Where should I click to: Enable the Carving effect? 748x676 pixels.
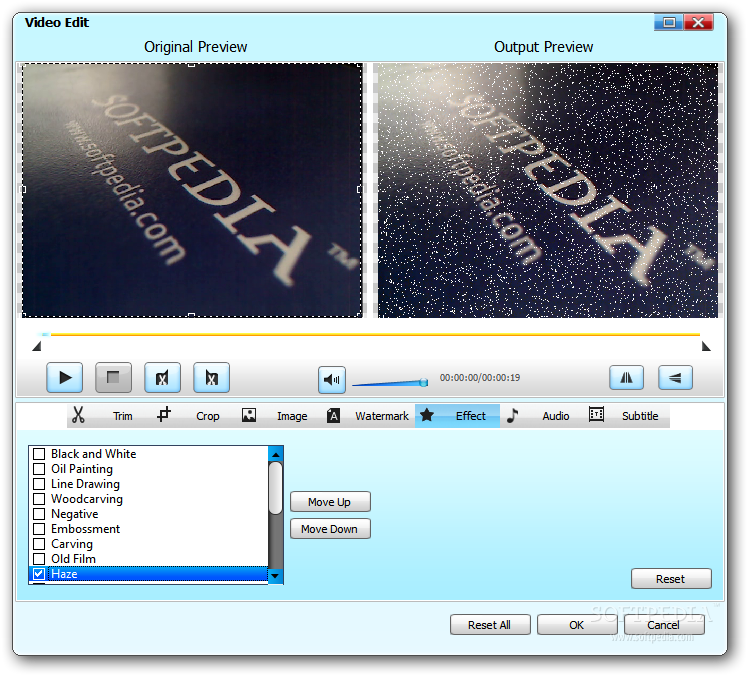click(39, 544)
